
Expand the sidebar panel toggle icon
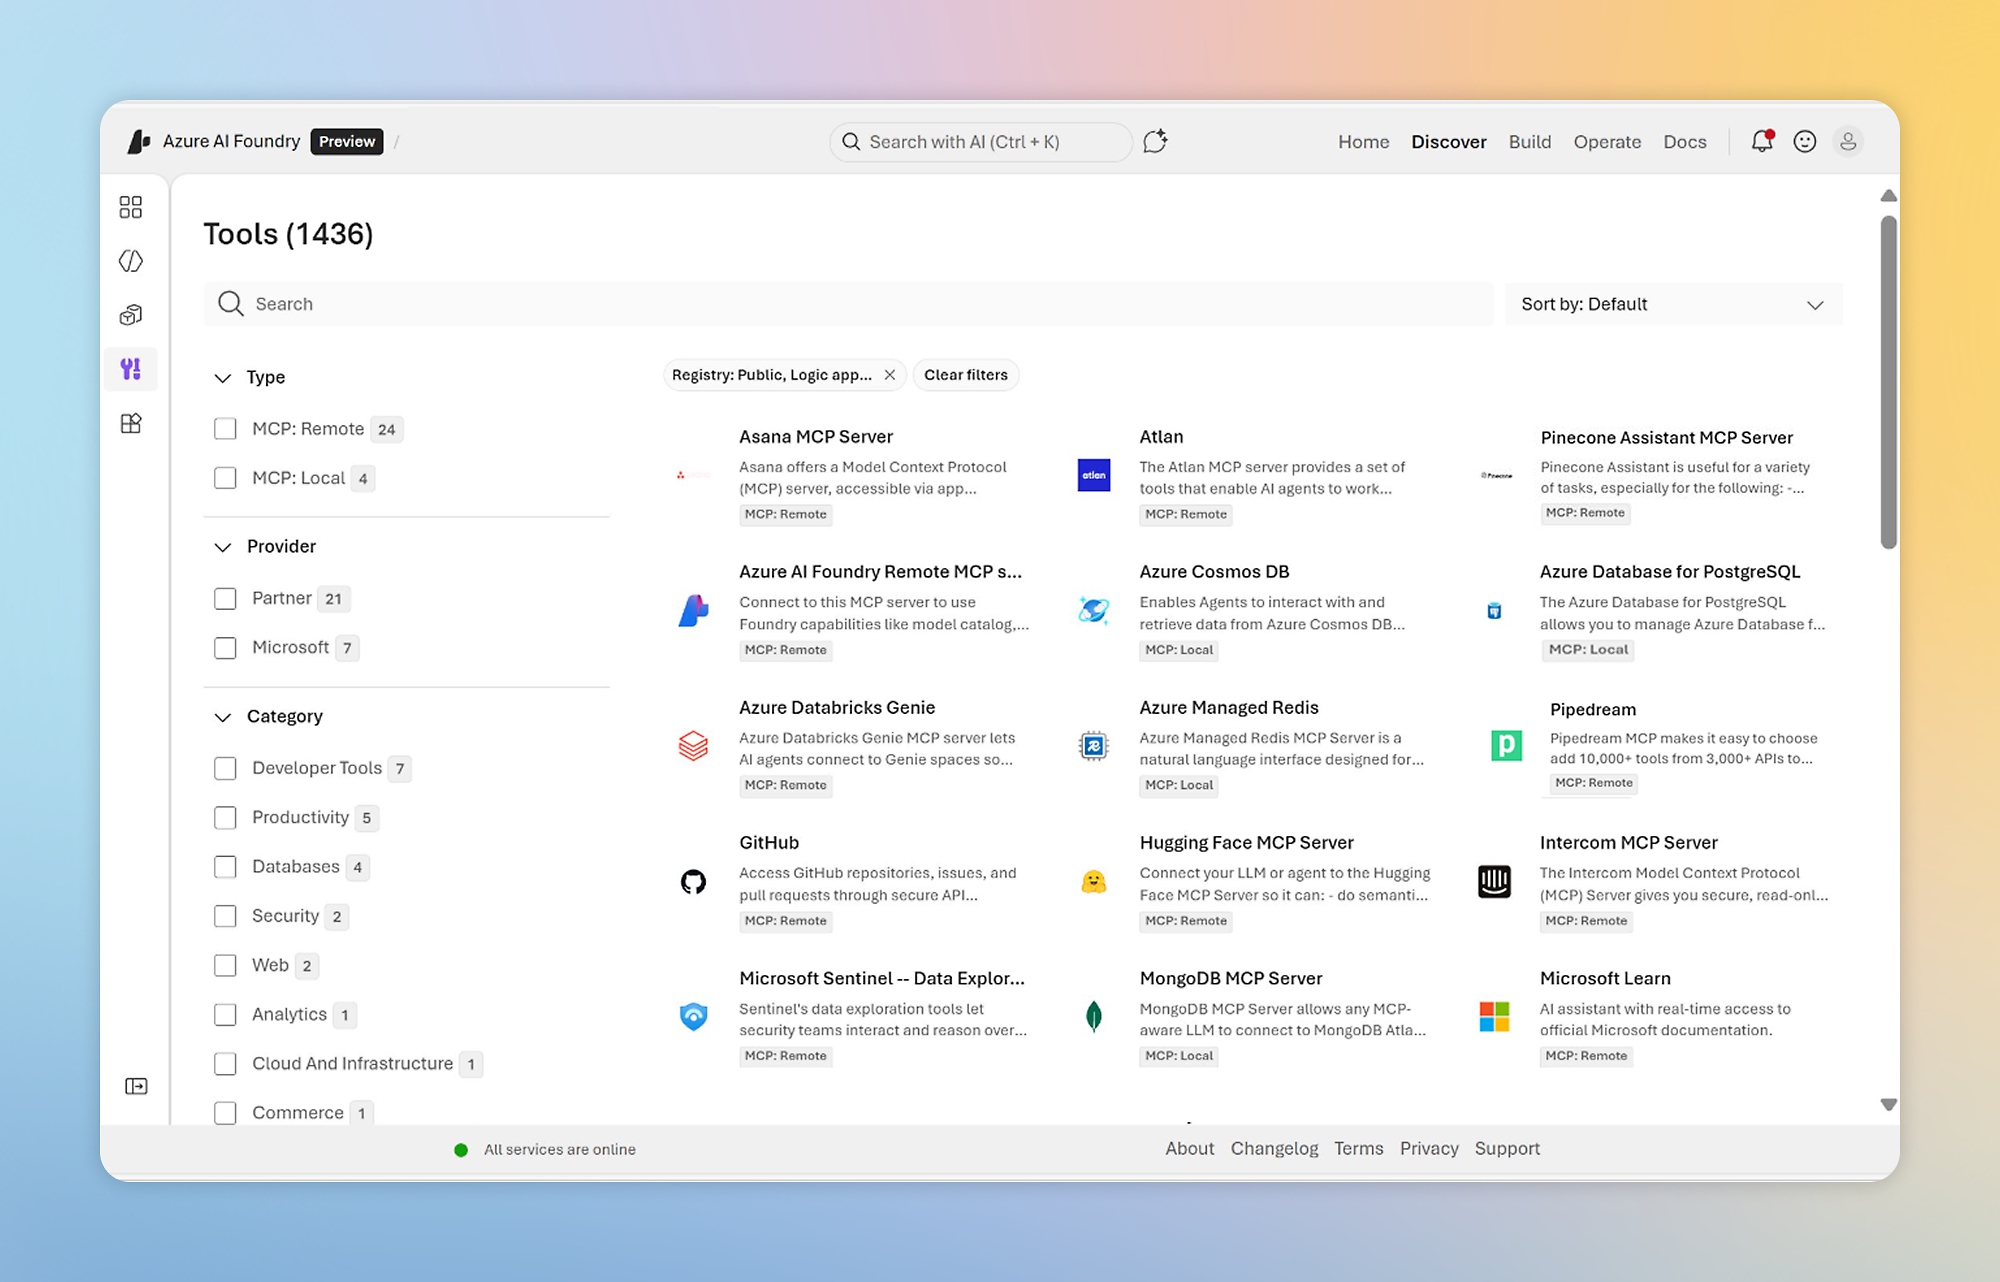[x=136, y=1086]
